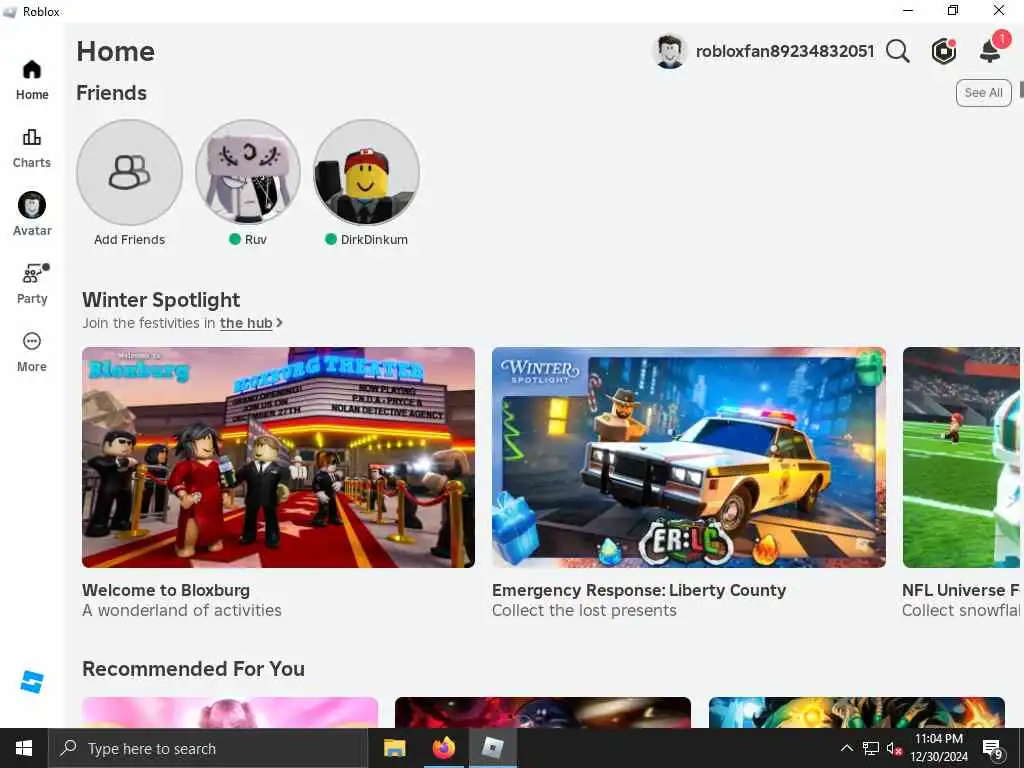Expand the More menu in sidebar

(32, 352)
